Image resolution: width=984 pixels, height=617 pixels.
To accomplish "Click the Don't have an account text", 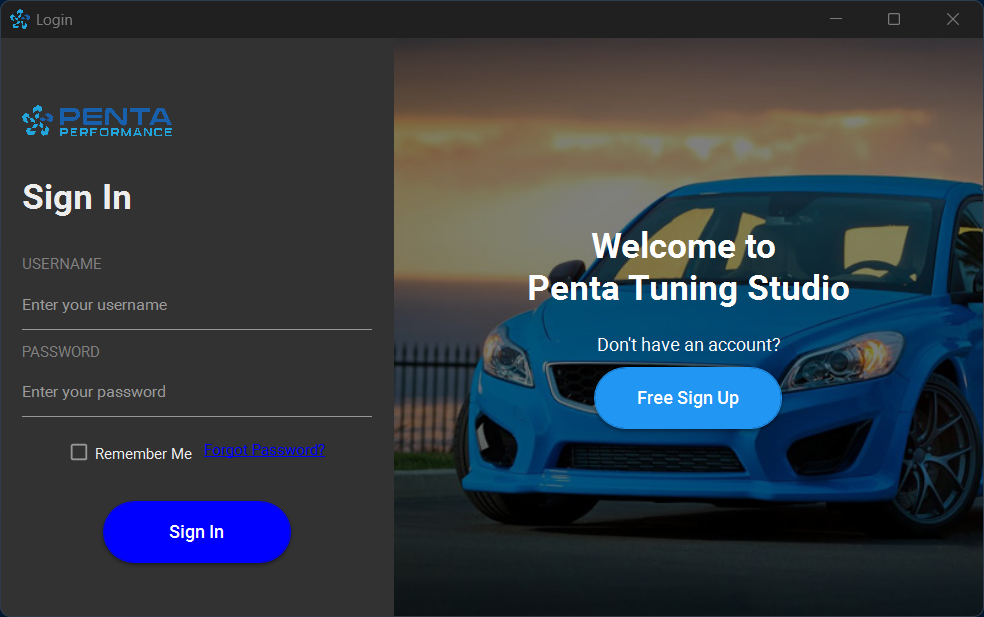I will pyautogui.click(x=688, y=344).
